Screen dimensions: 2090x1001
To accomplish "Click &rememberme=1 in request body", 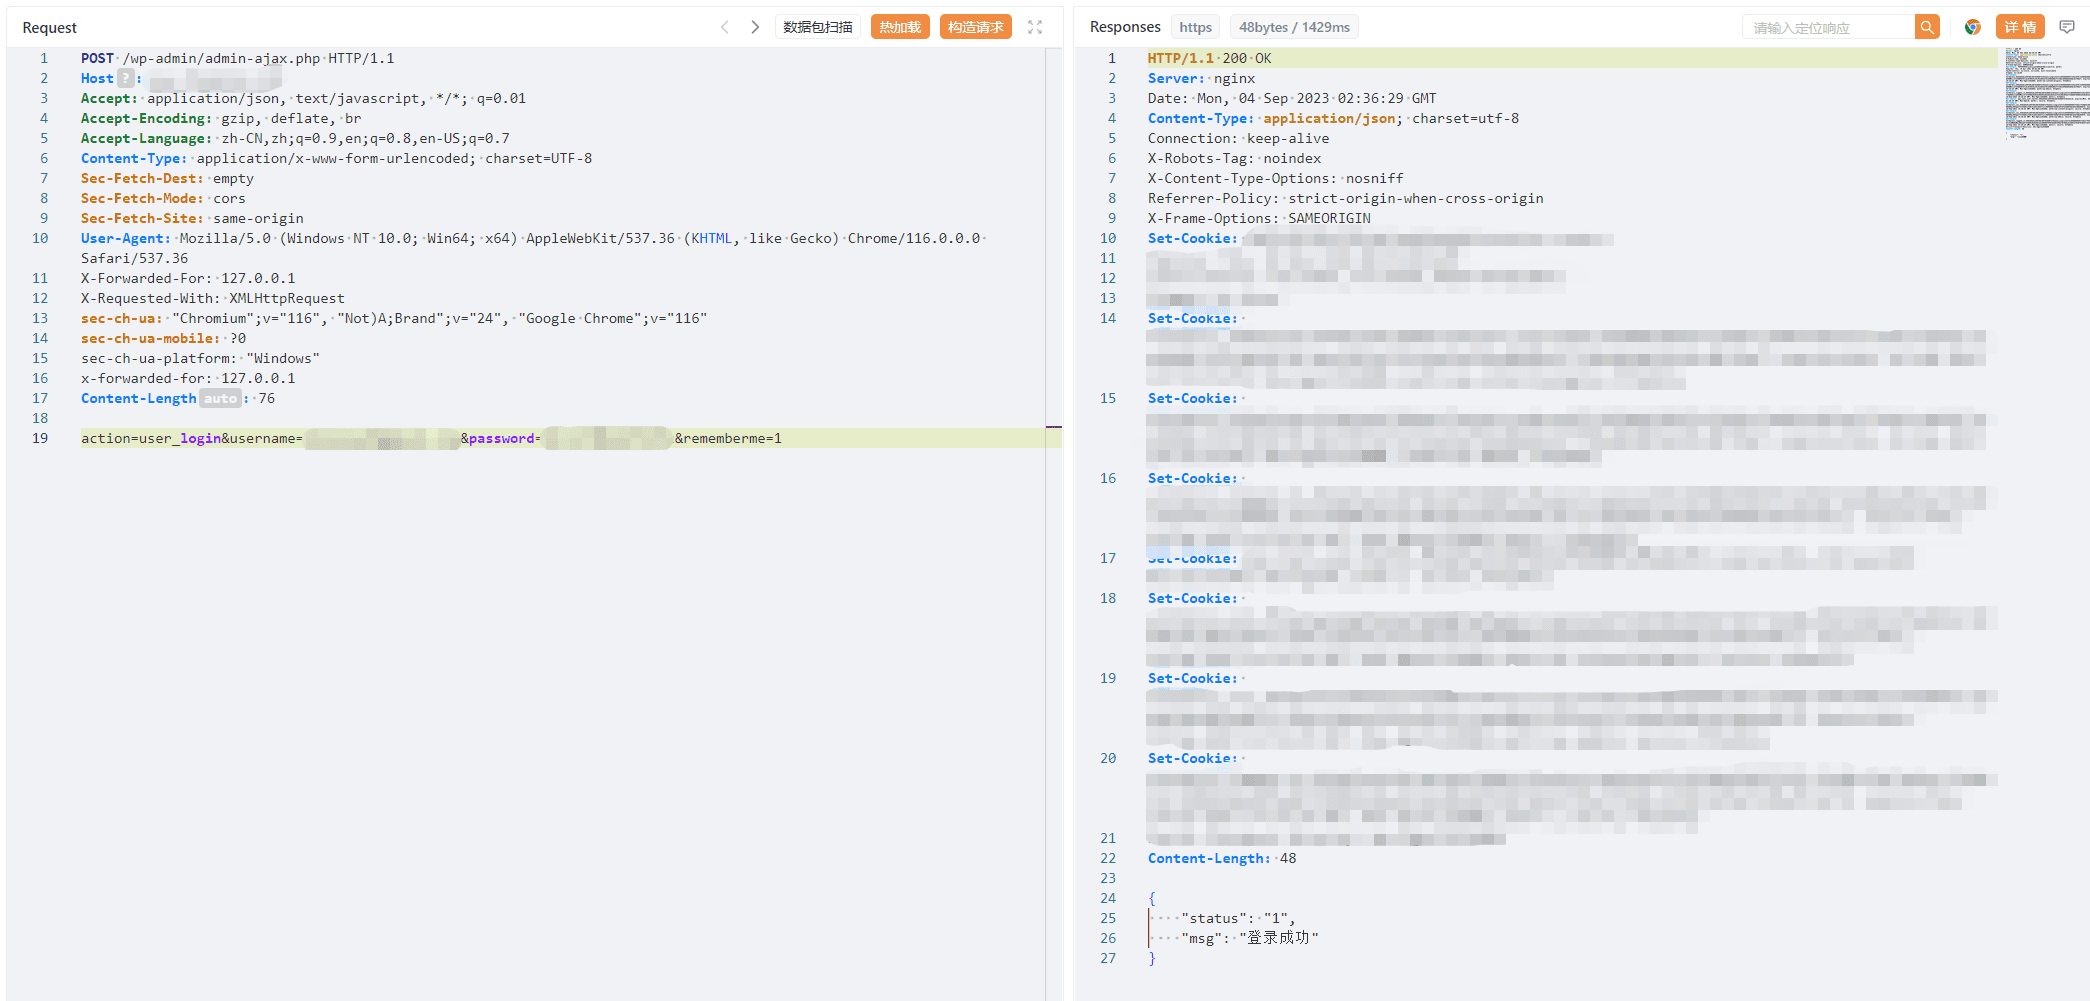I will (x=728, y=438).
